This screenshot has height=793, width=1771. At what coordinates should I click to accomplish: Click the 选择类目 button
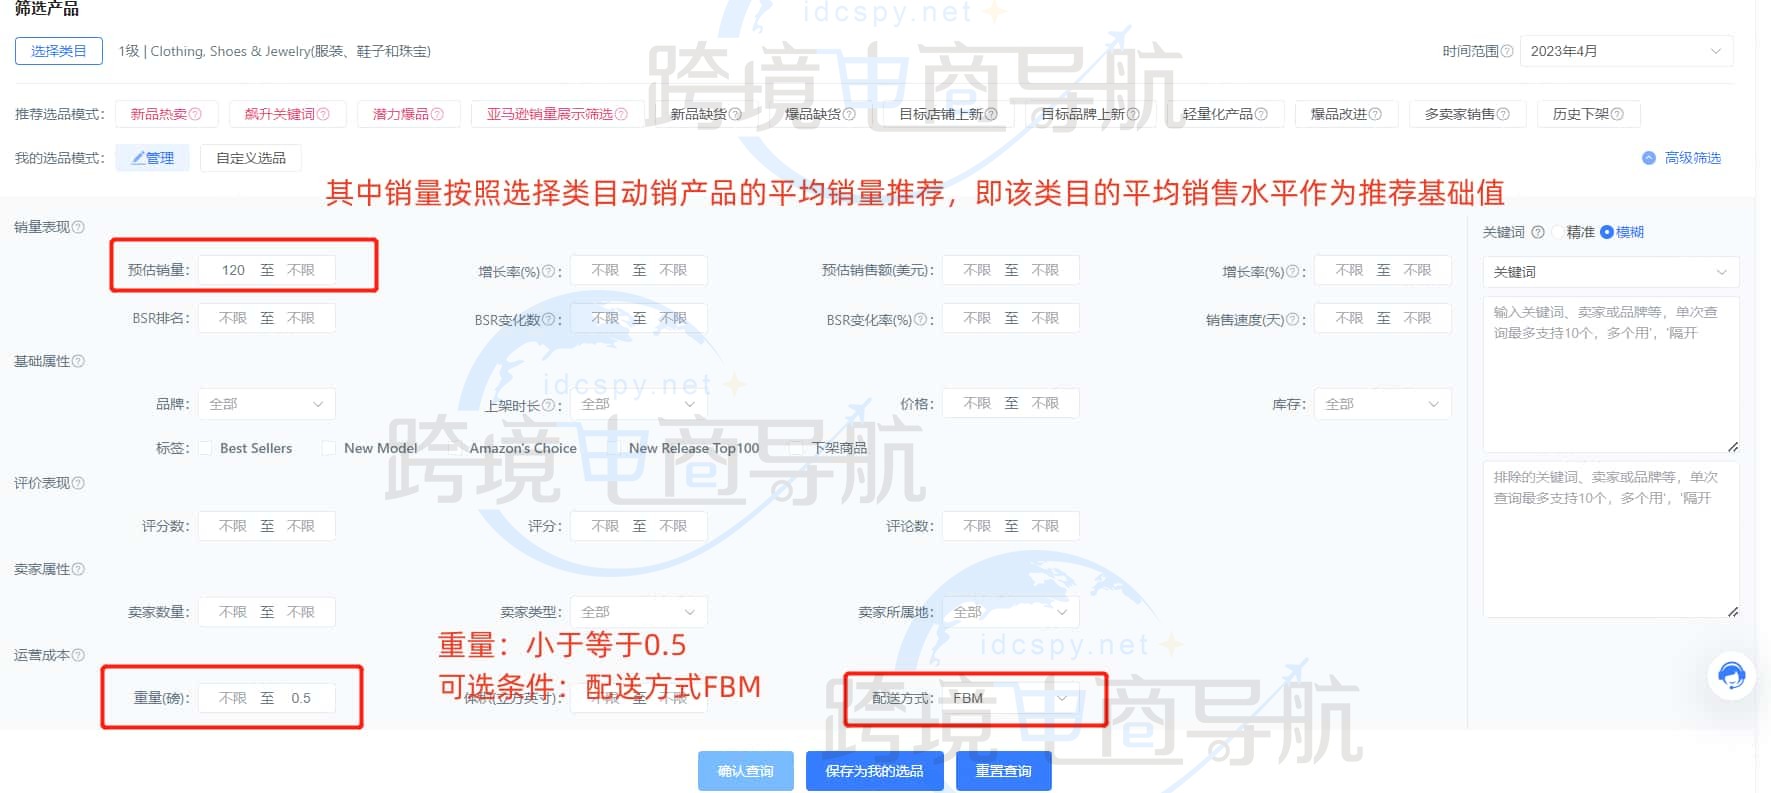[x=59, y=51]
